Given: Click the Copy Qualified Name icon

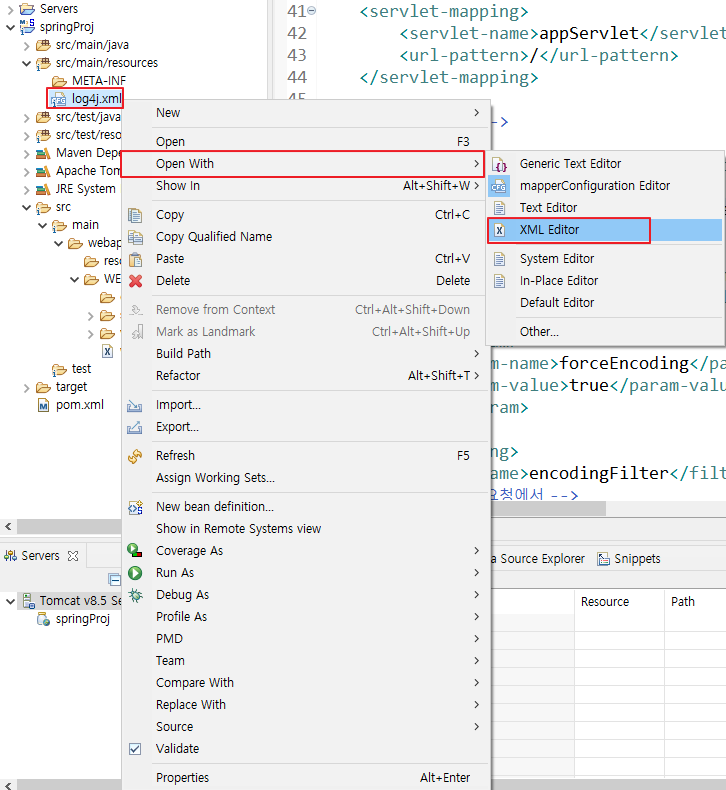Looking at the screenshot, I should pos(135,237).
